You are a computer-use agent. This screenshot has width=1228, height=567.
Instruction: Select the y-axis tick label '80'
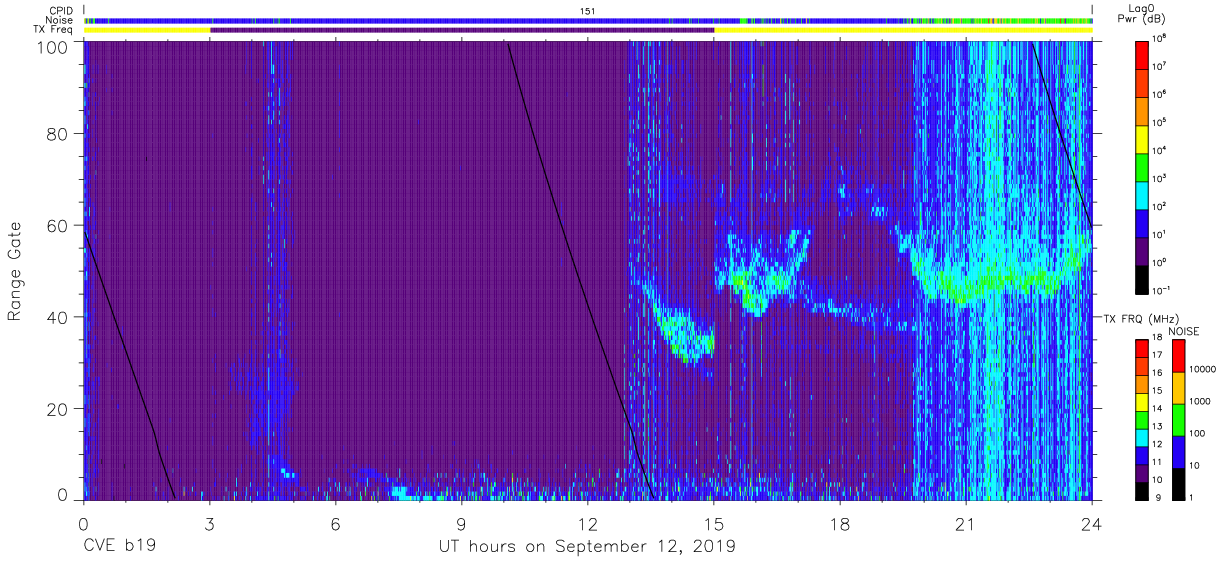point(57,134)
